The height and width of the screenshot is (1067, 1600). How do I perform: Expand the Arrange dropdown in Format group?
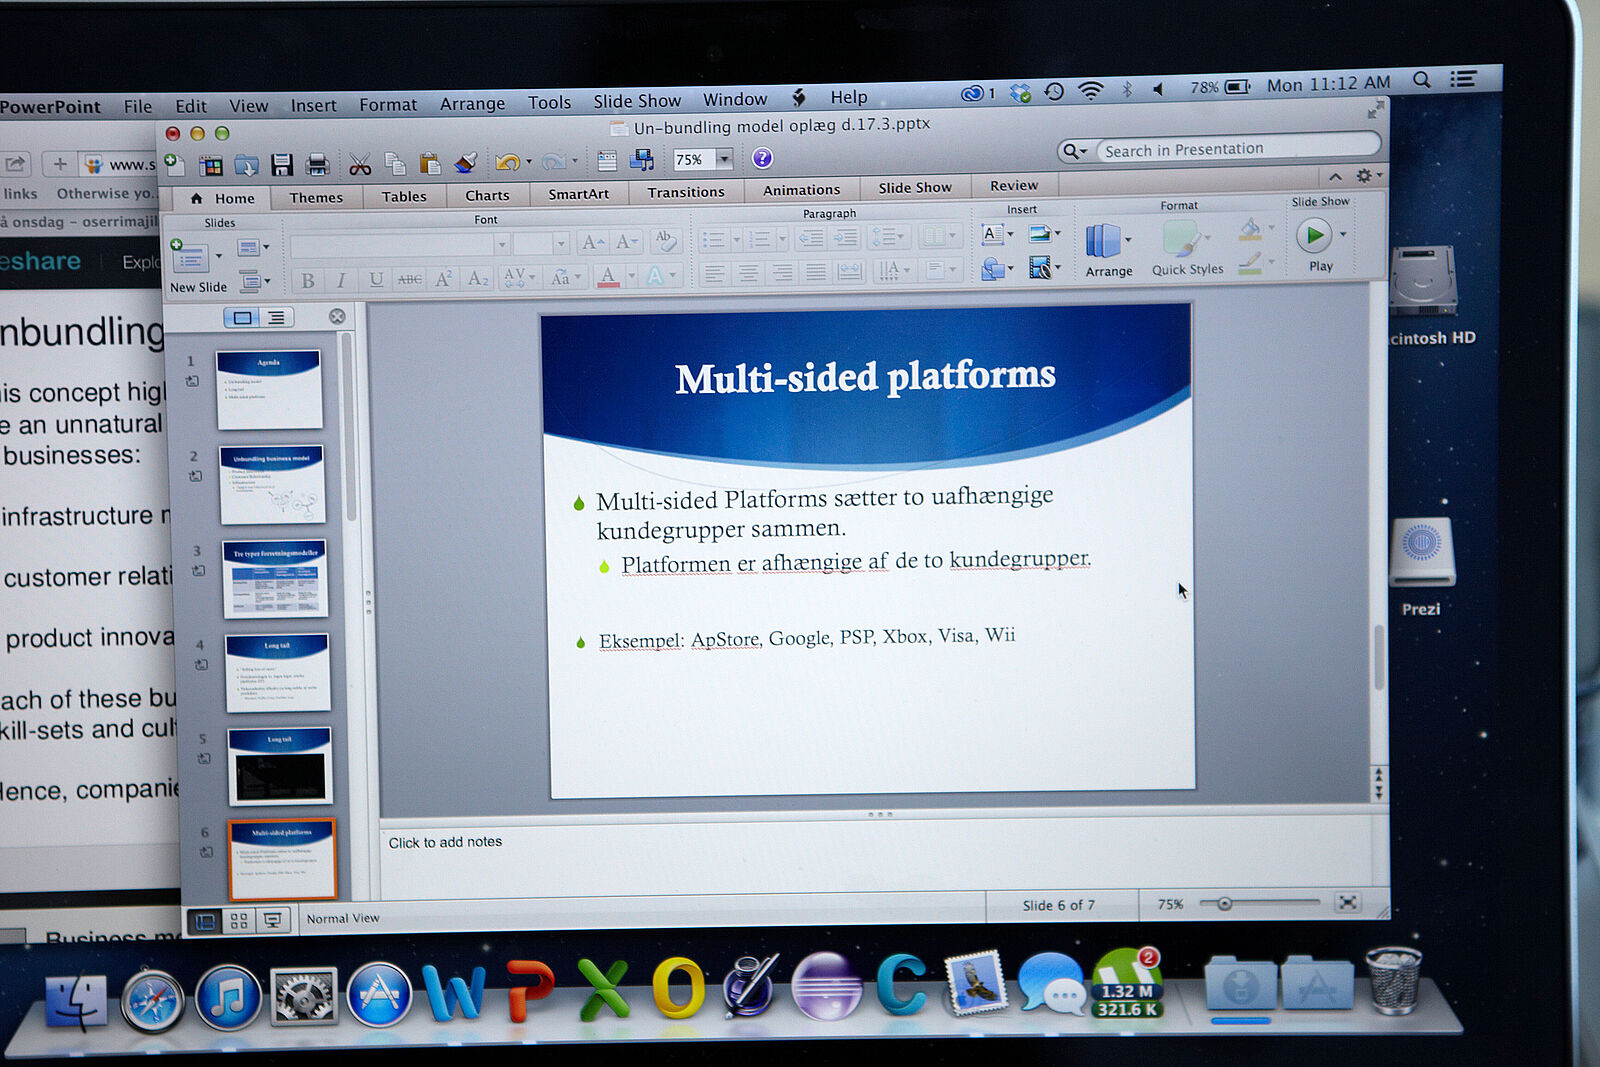1128,240
